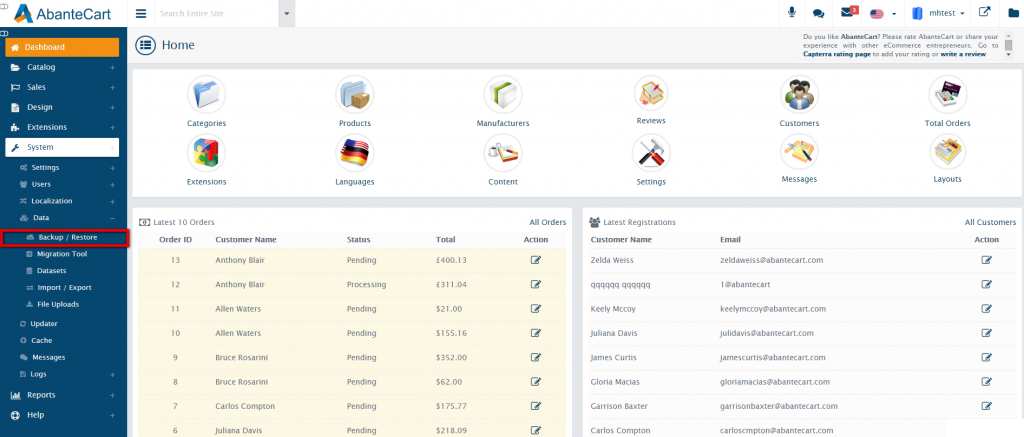
Task: Edit customer Gloria Macias
Action: click(986, 381)
